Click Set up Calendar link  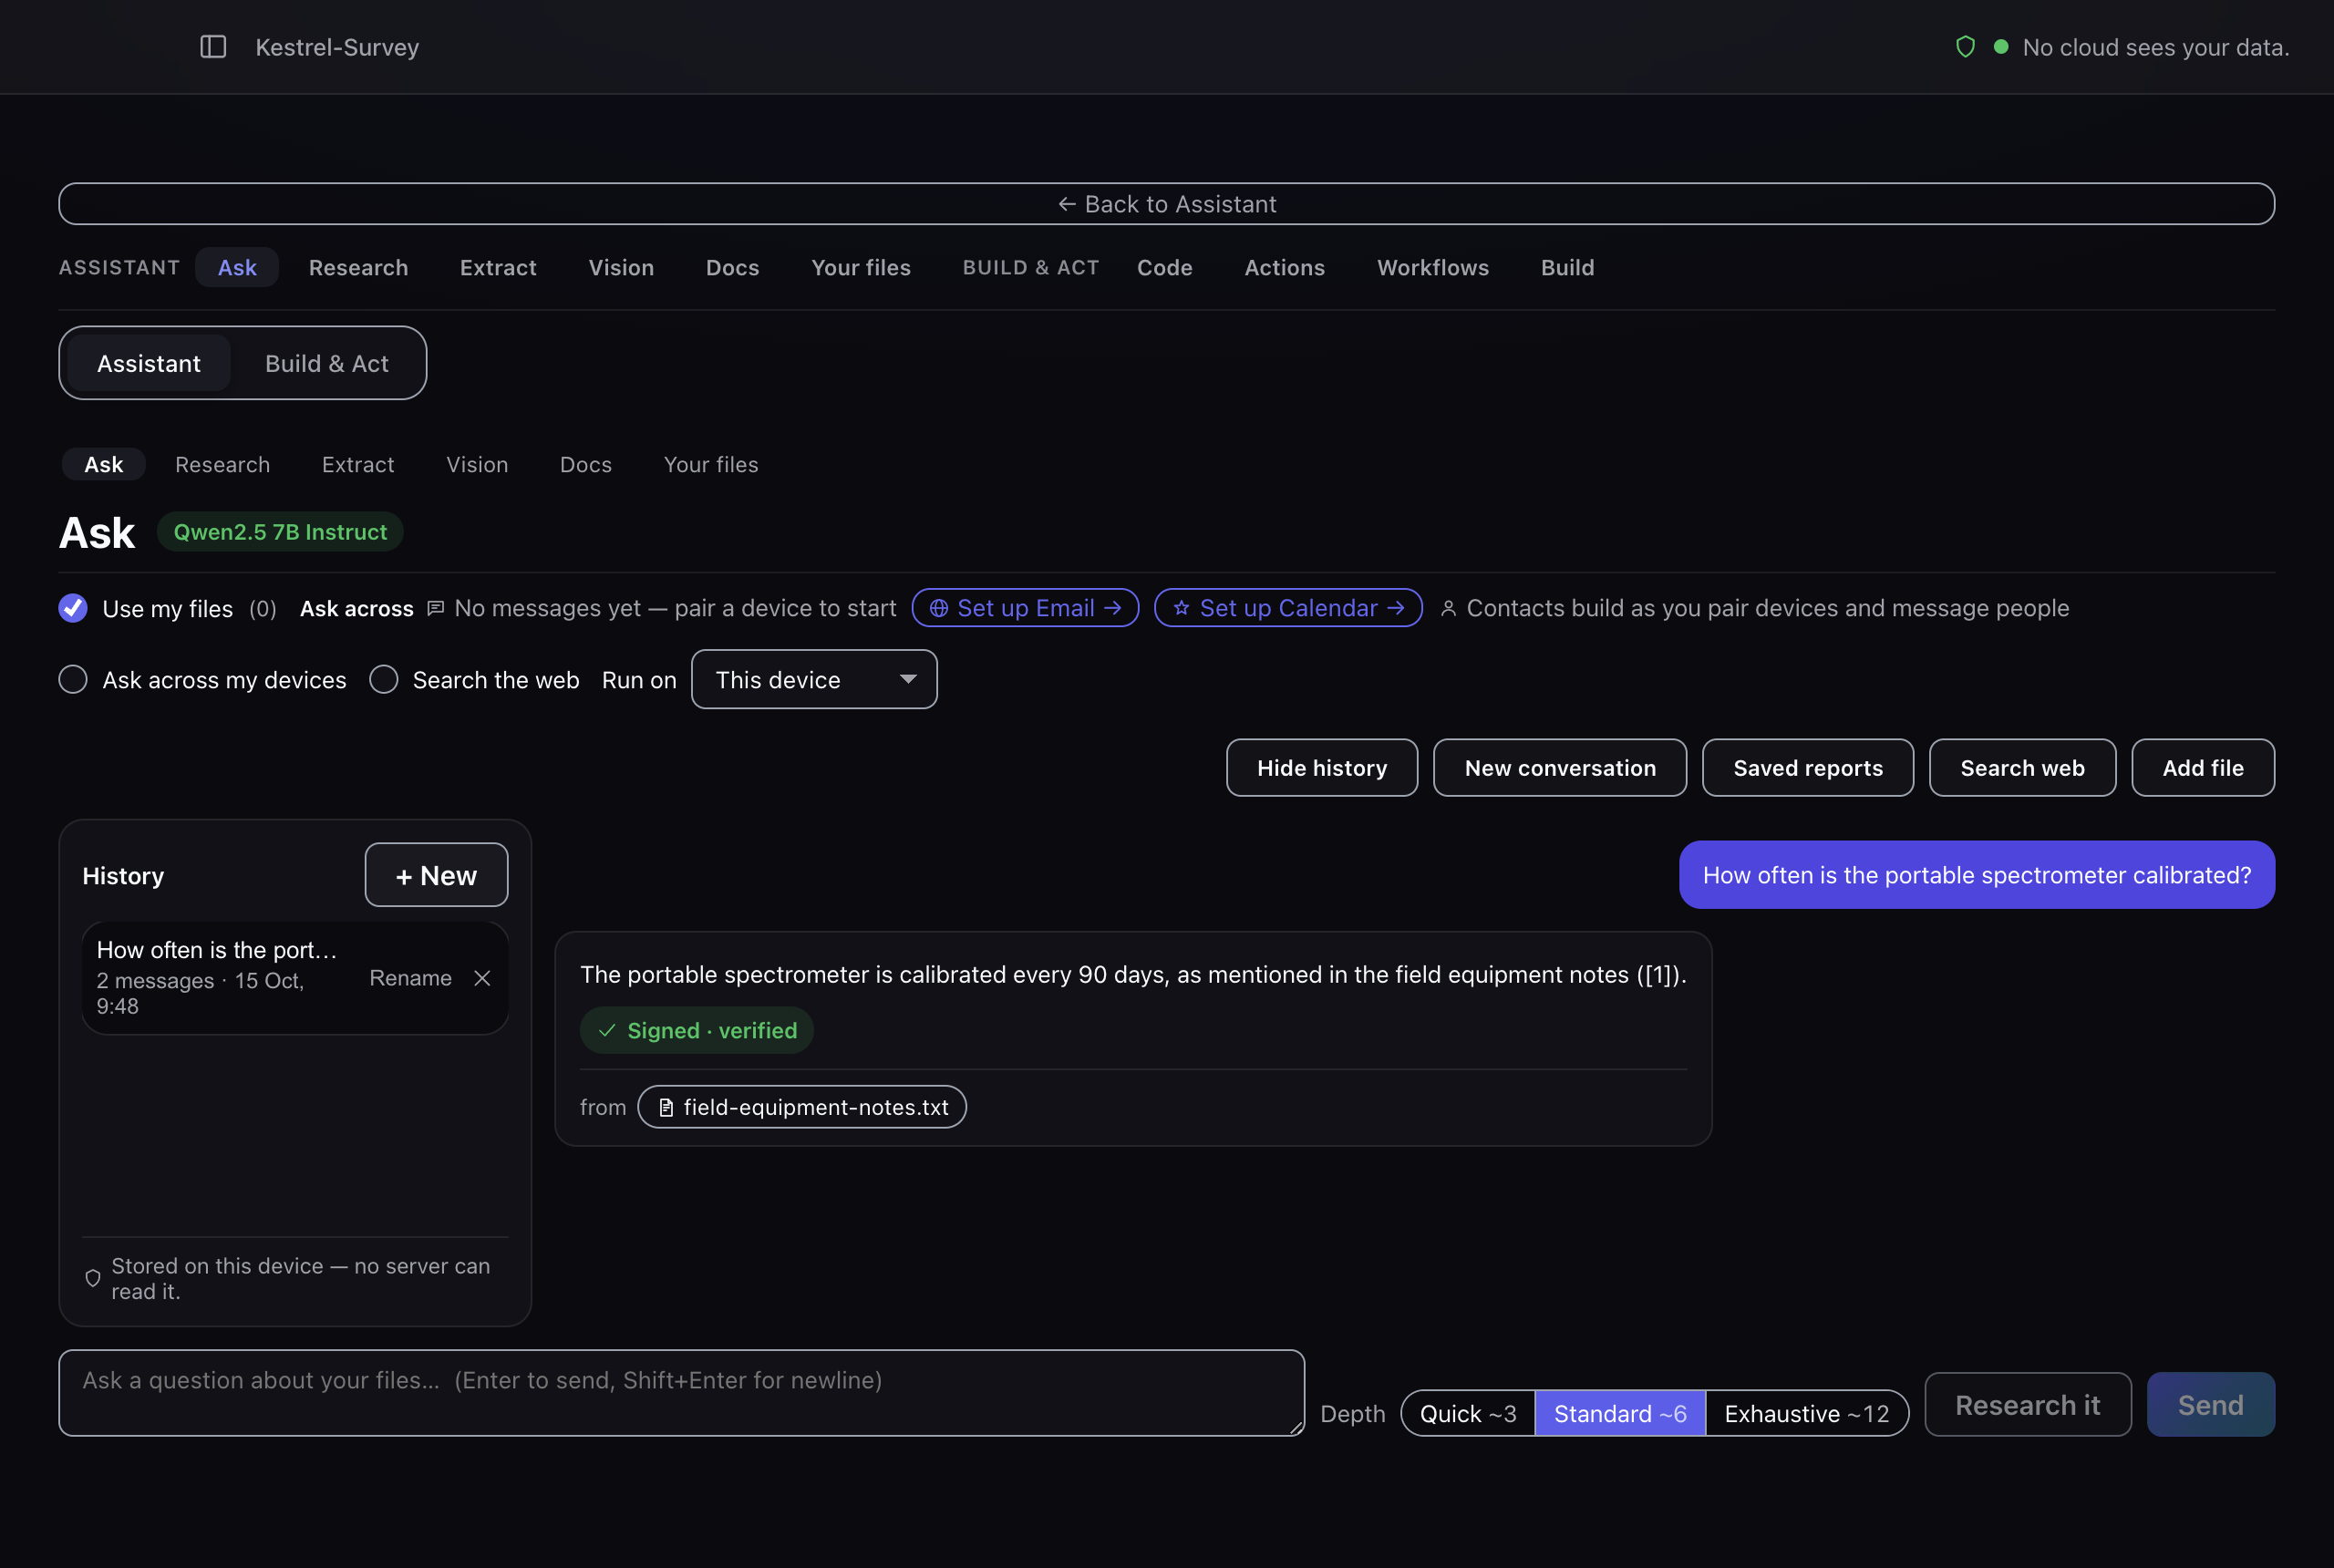[1288, 608]
